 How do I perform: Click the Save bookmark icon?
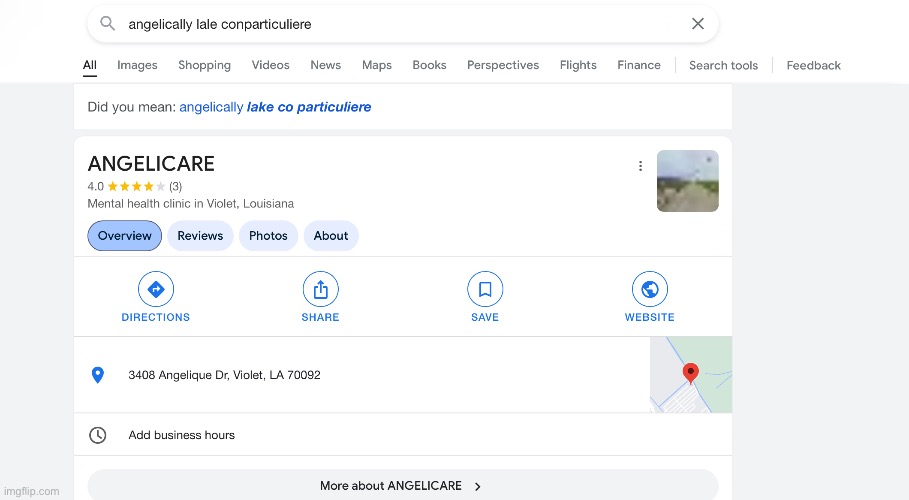[485, 290]
